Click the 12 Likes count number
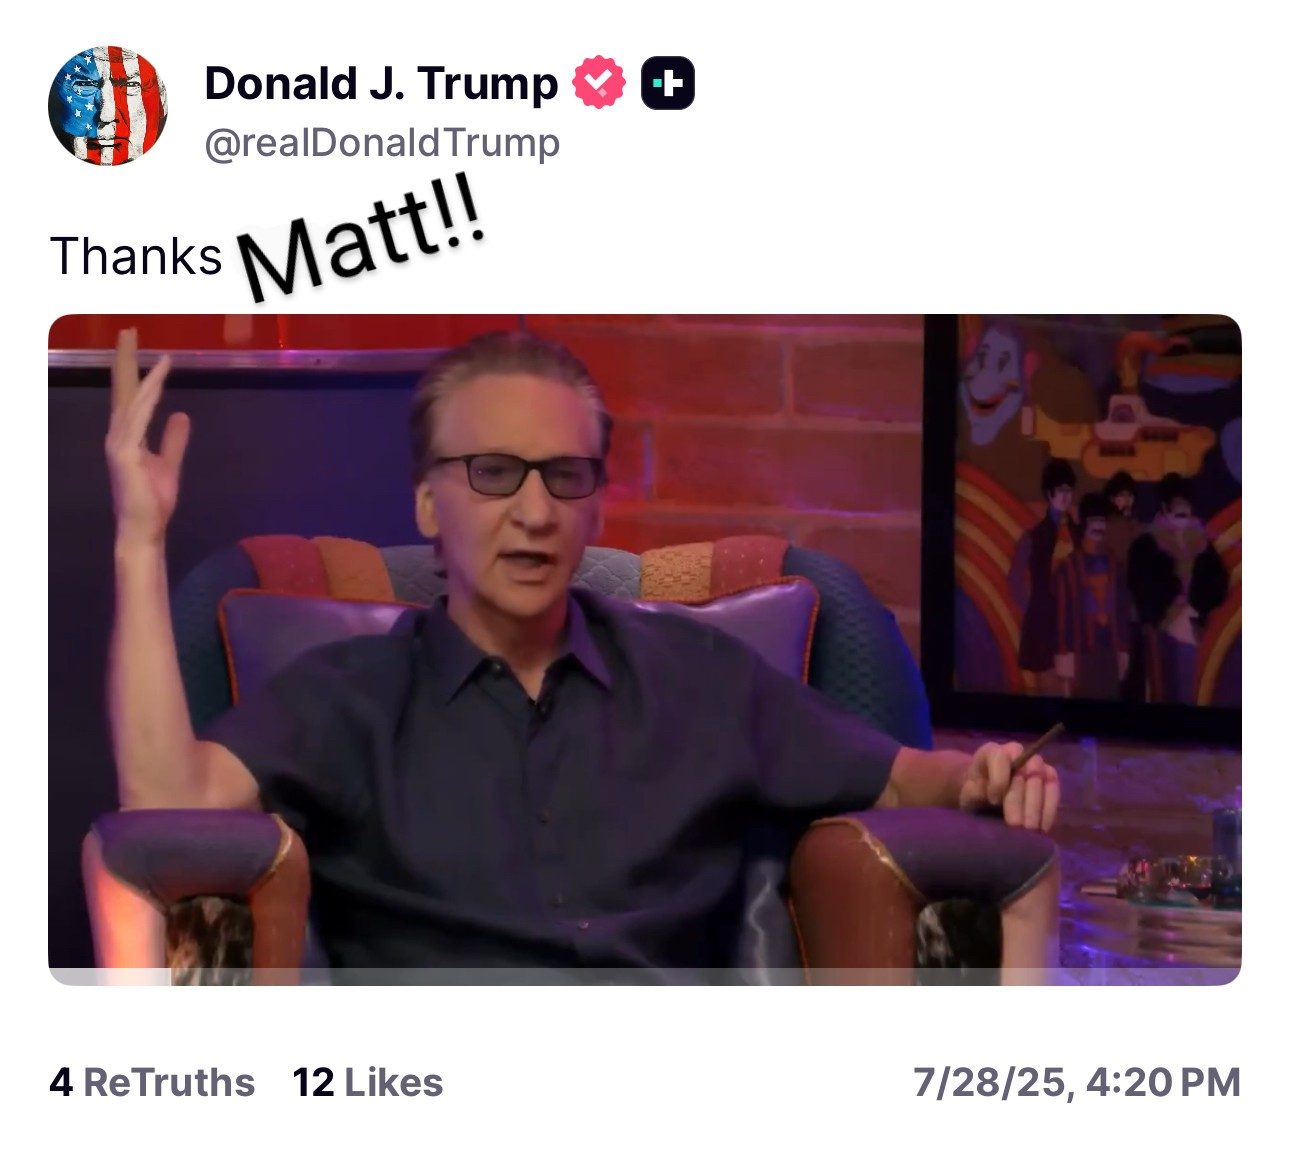The width and height of the screenshot is (1290, 1149). pos(313,1082)
